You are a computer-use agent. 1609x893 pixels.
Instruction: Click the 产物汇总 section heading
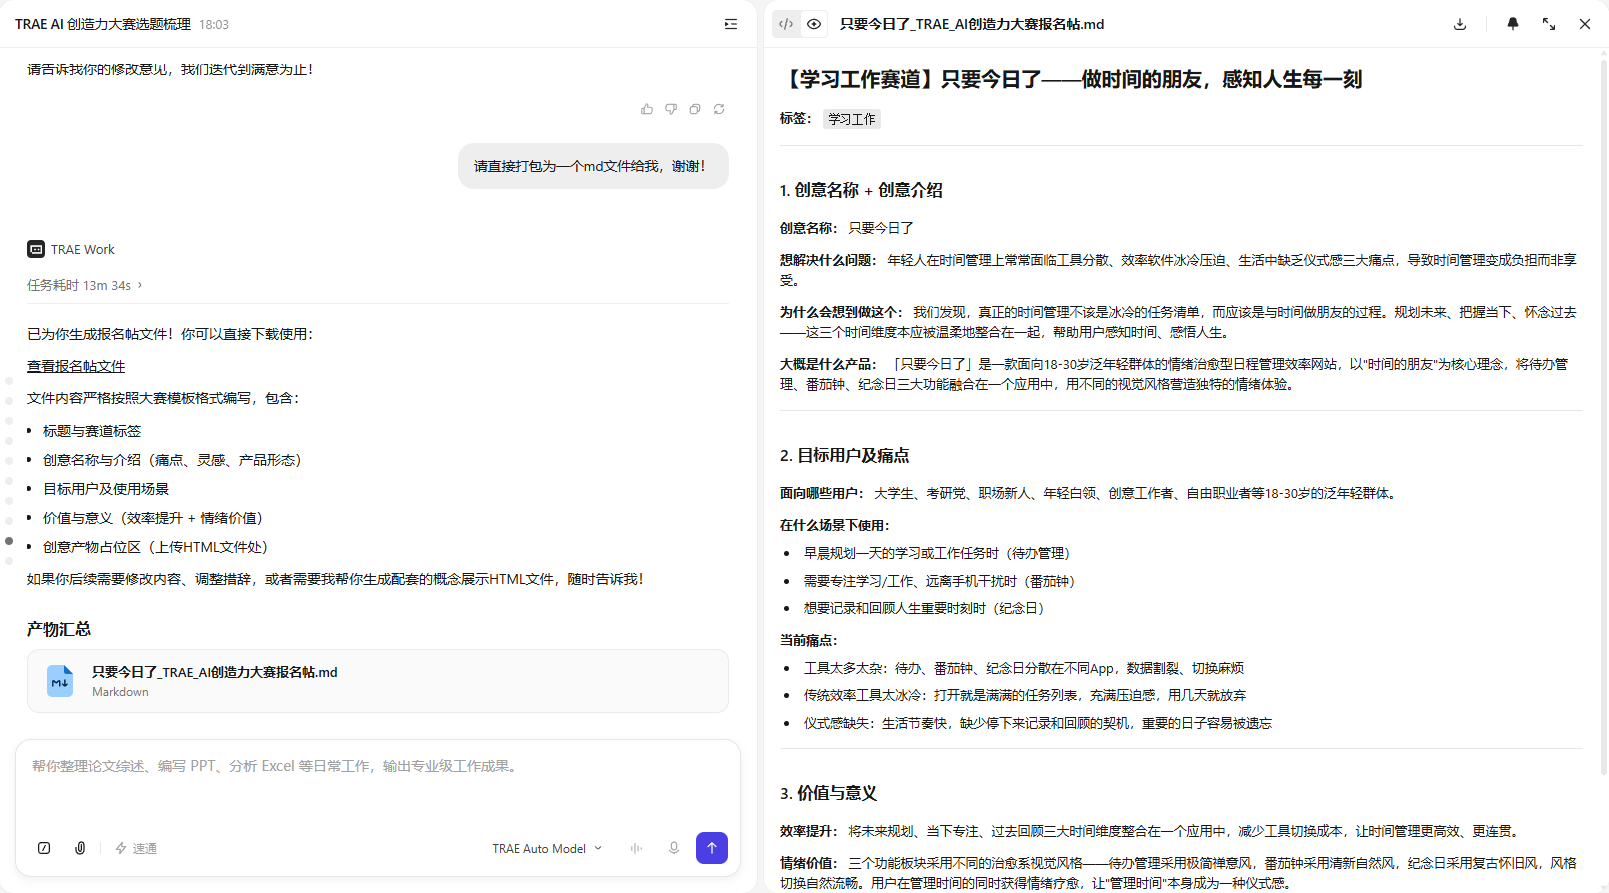point(59,629)
